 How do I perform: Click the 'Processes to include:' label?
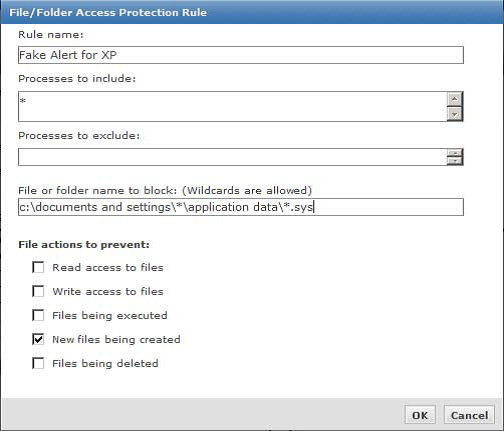[x=77, y=79]
